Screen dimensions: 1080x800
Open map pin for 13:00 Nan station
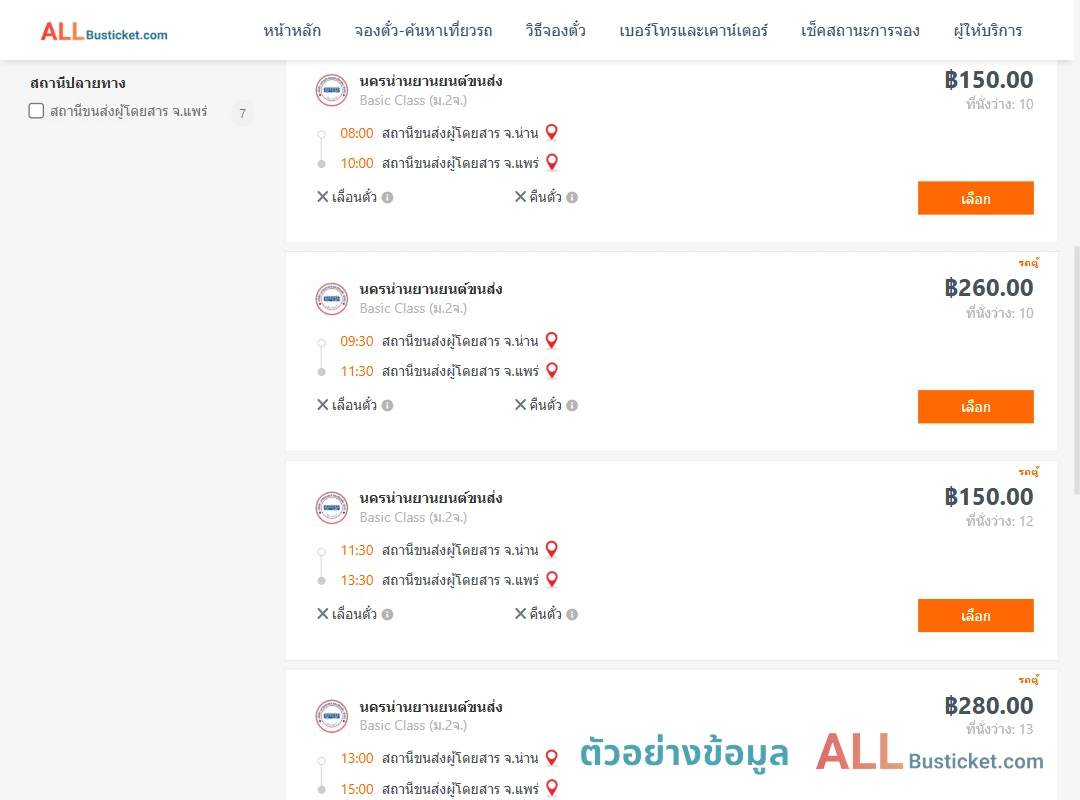pyautogui.click(x=552, y=758)
